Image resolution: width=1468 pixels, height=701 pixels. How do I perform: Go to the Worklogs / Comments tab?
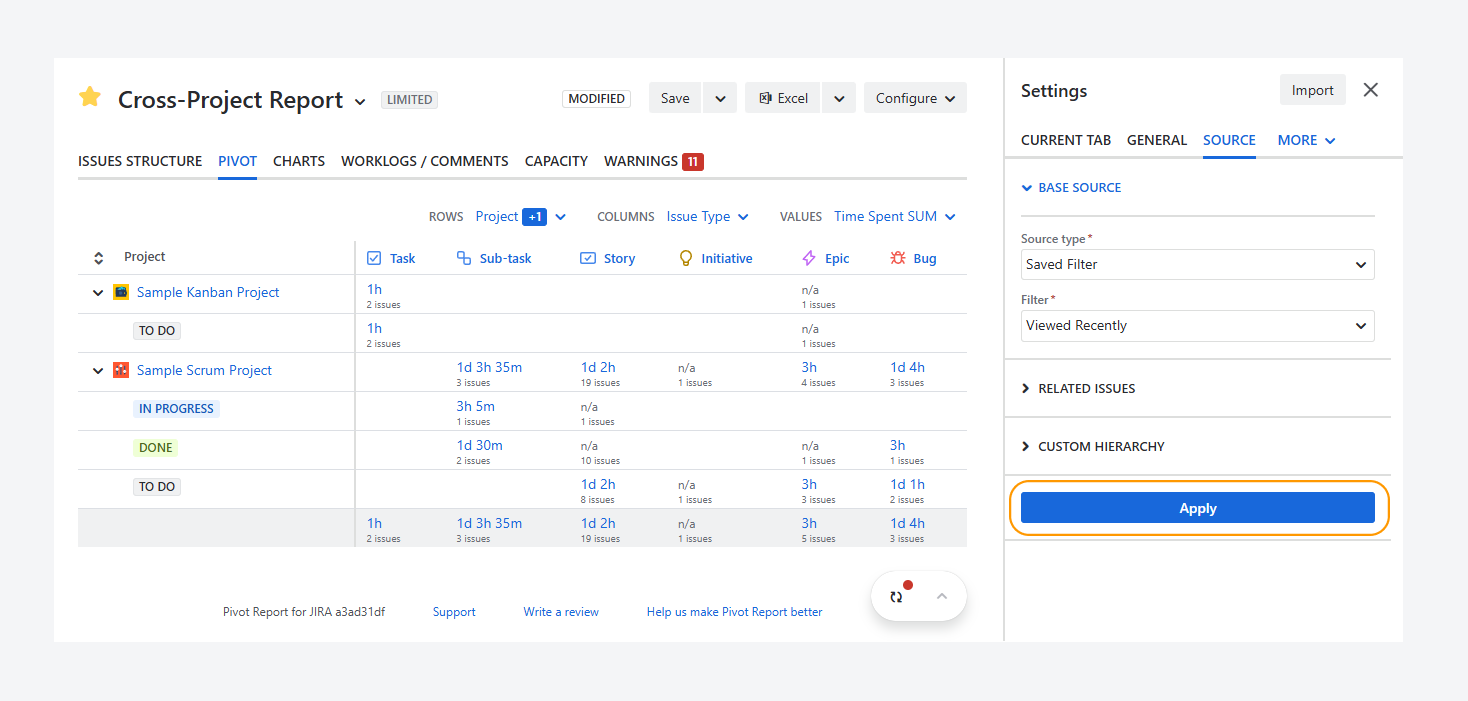pos(425,161)
